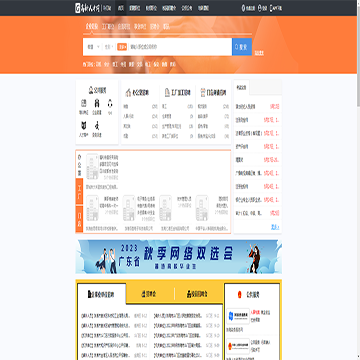Switch to the orange 工厂 vertical tab

point(79,192)
